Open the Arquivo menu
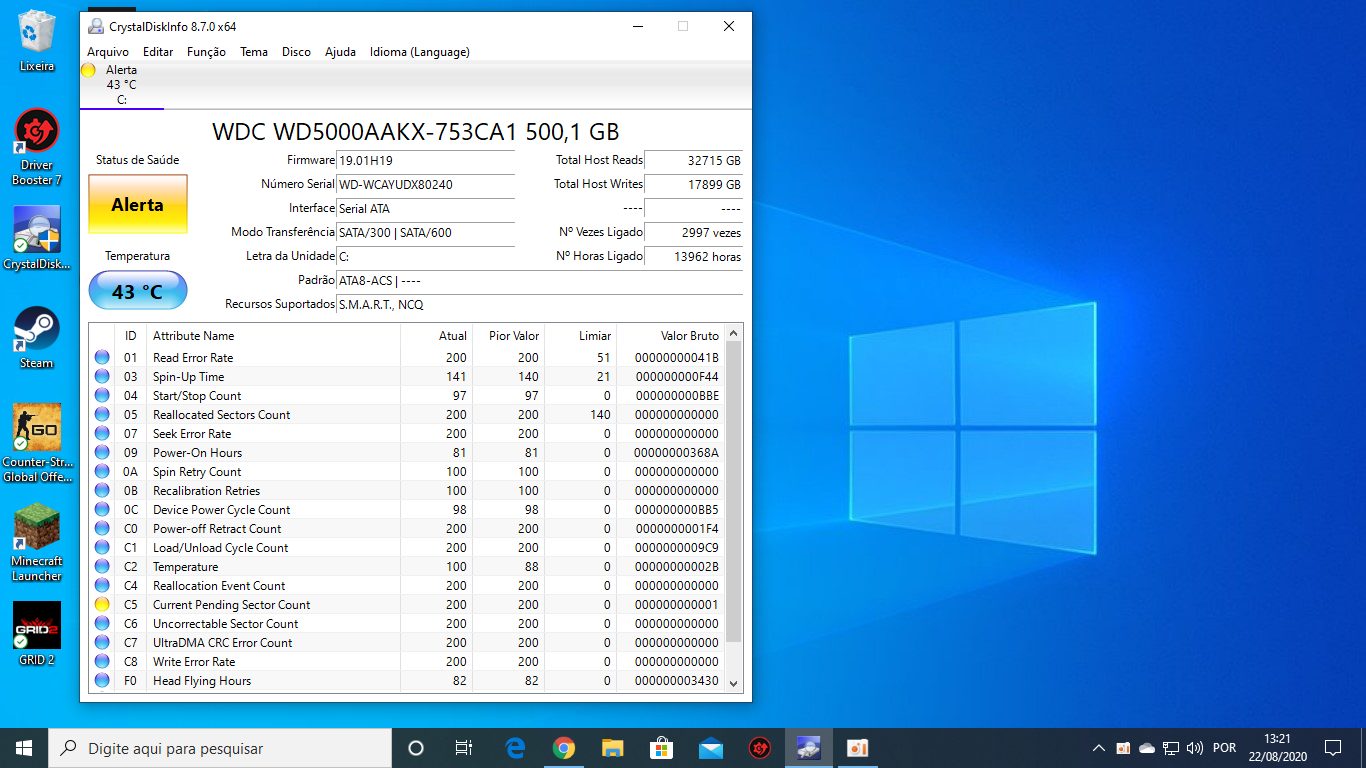 [108, 52]
